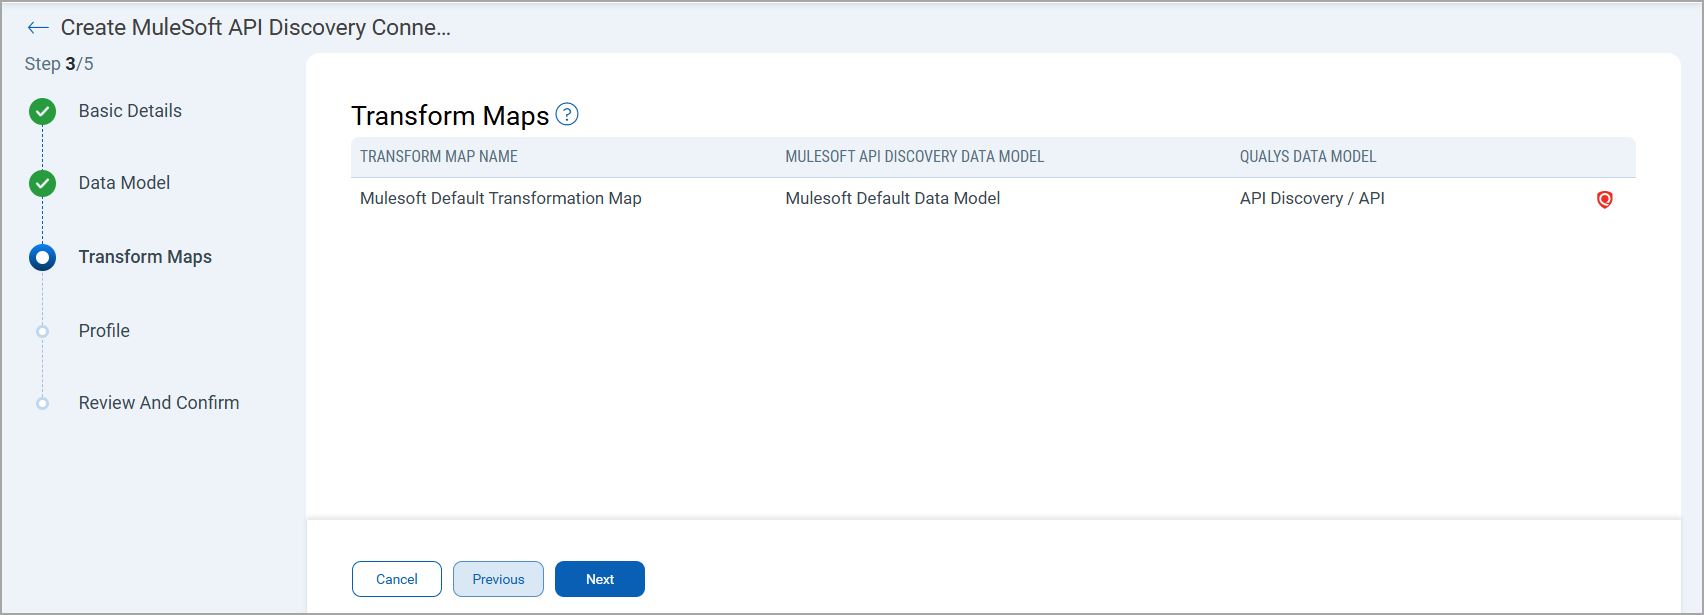Image resolution: width=1704 pixels, height=615 pixels.
Task: Click the TRANSFORM MAP NAME column header
Action: pyautogui.click(x=439, y=157)
